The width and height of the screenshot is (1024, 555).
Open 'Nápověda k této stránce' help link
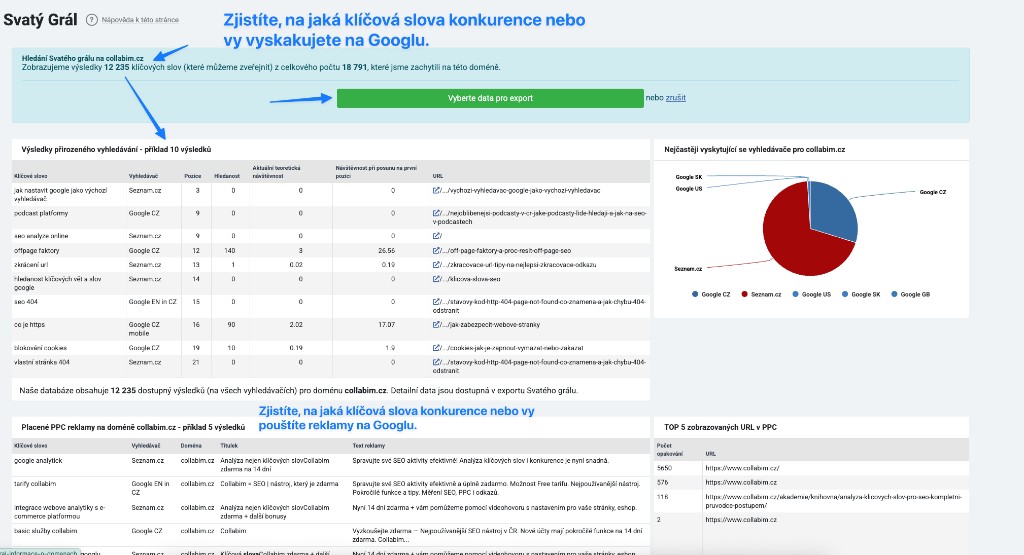(140, 20)
